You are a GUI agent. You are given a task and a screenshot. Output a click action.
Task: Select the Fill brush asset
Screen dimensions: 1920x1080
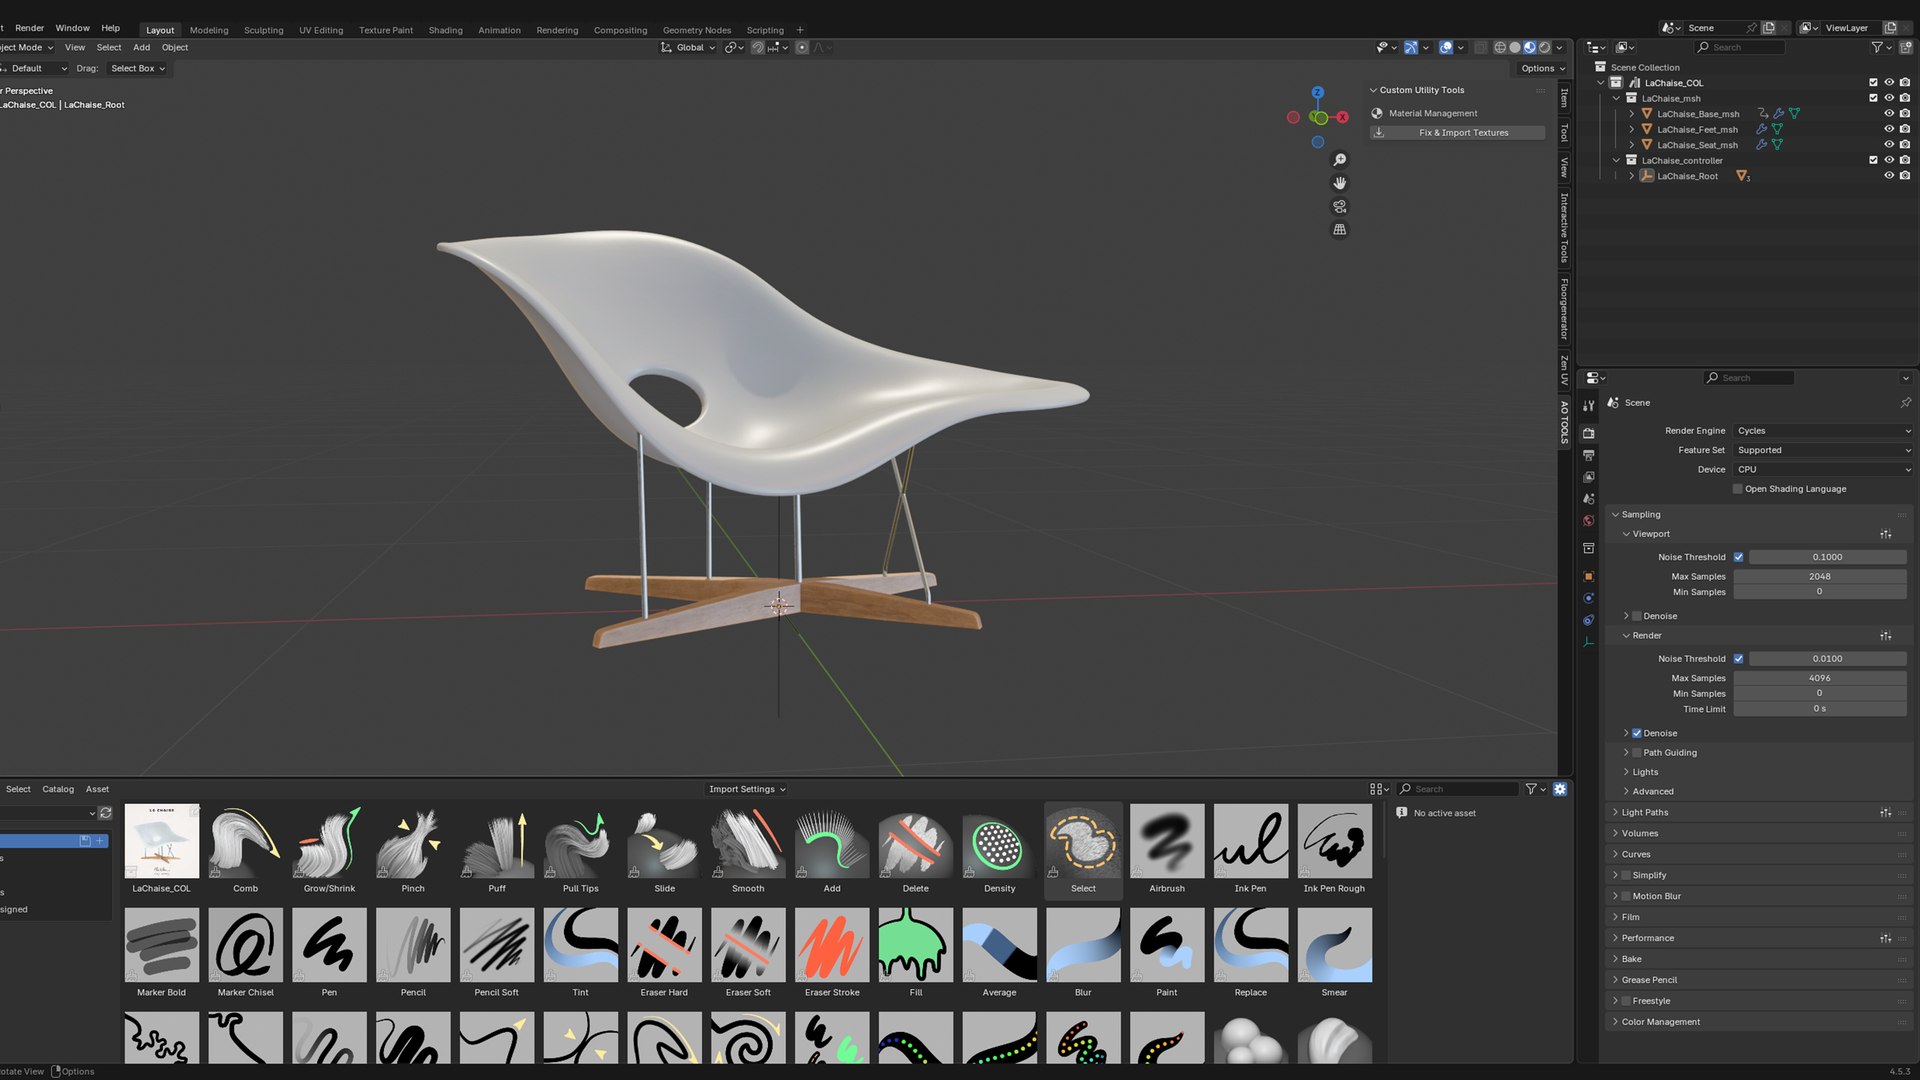[x=916, y=953]
